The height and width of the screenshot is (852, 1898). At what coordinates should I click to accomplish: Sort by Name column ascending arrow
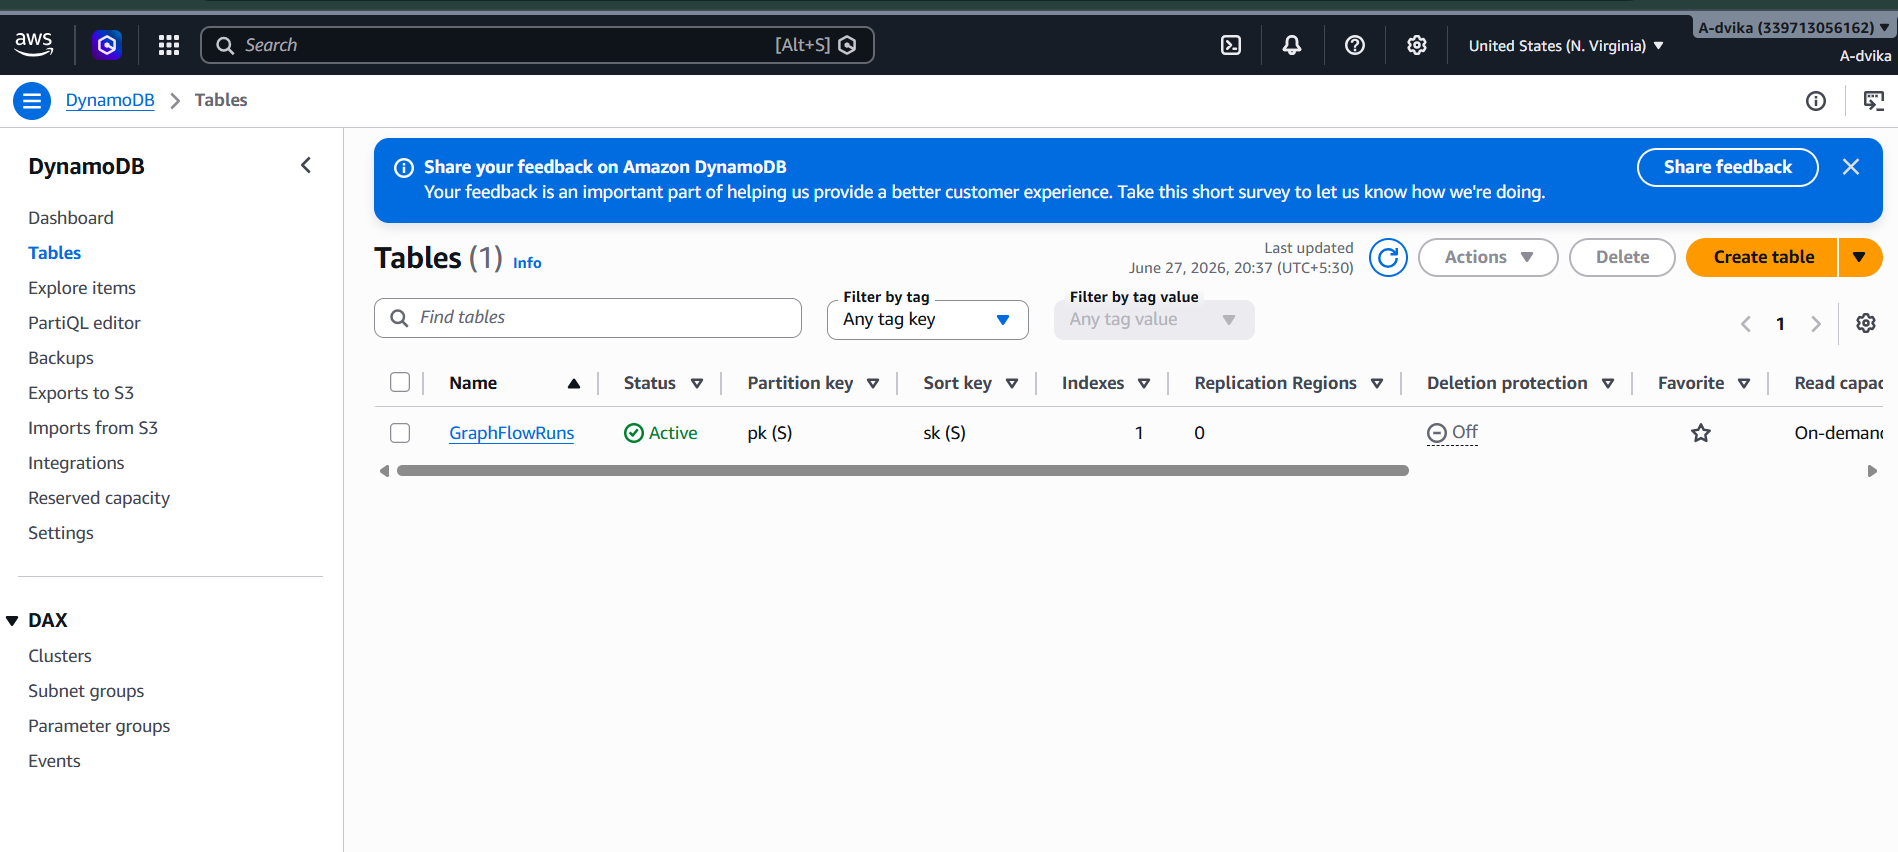point(574,384)
